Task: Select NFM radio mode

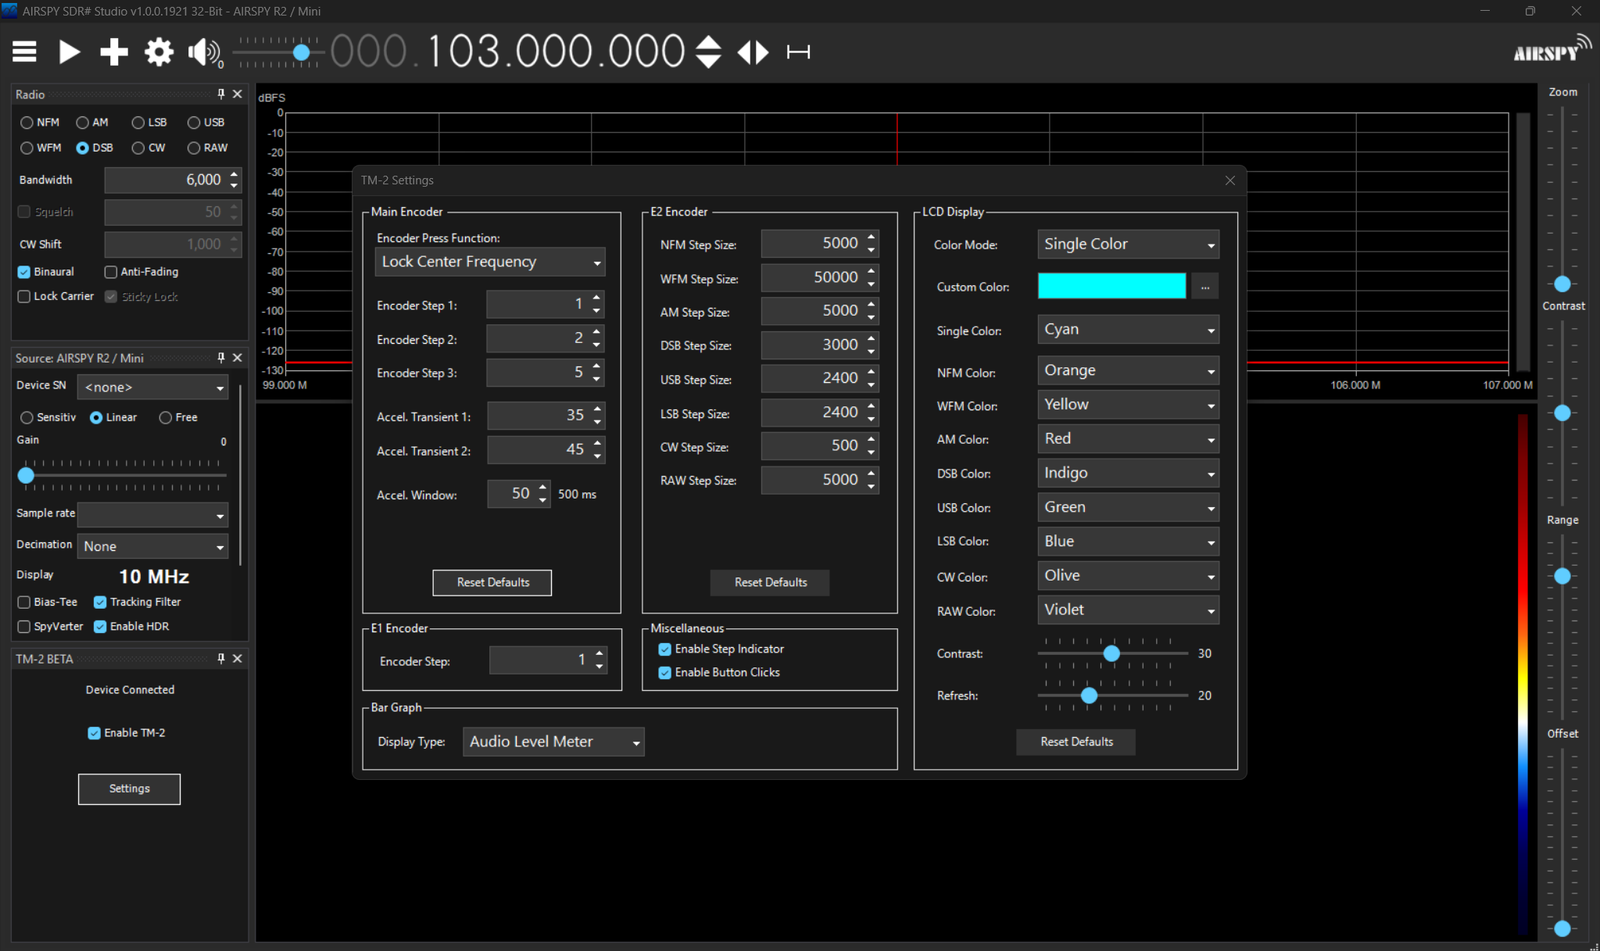Action: [x=40, y=123]
